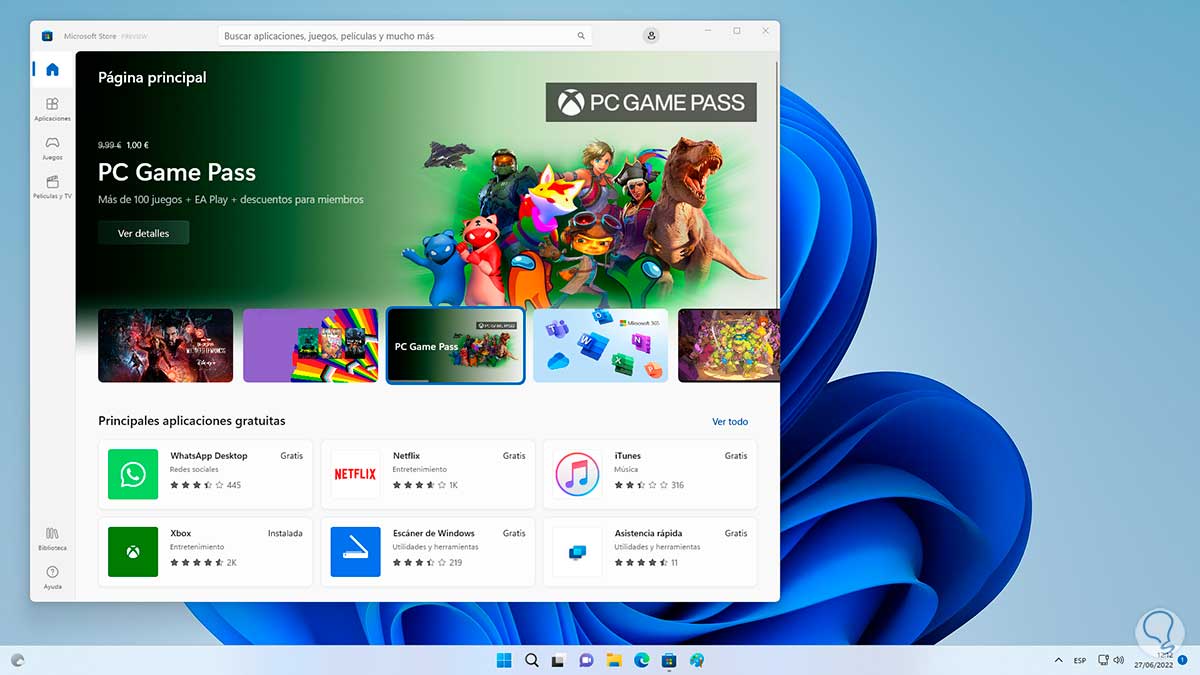
Task: Click Ver detalles button for PC Game Pass
Action: (143, 233)
